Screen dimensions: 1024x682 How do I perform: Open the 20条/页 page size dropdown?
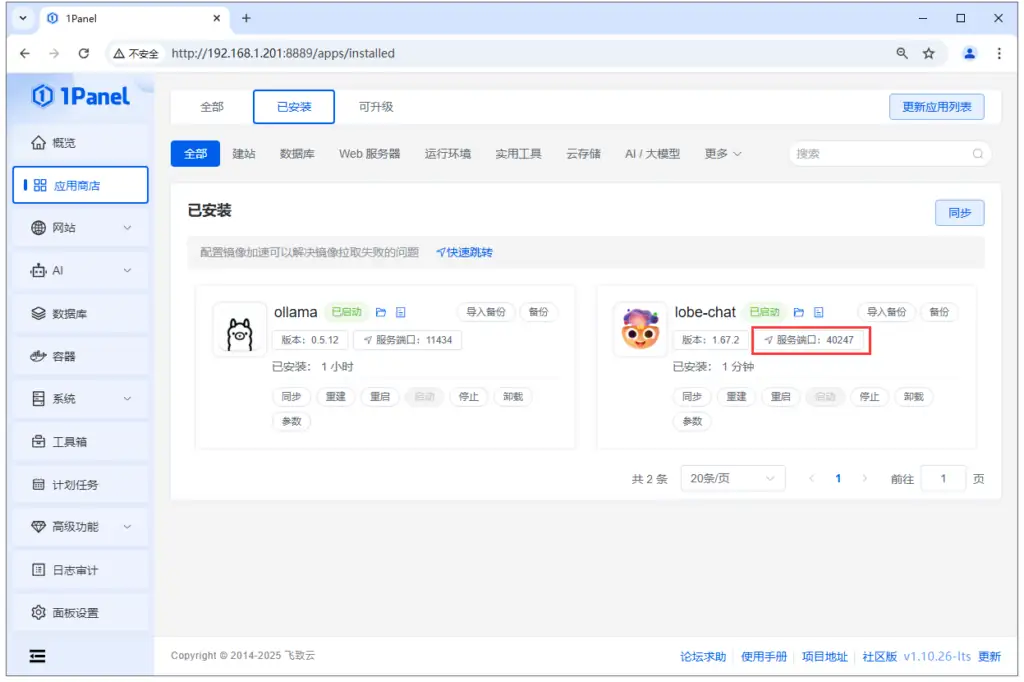tap(732, 478)
